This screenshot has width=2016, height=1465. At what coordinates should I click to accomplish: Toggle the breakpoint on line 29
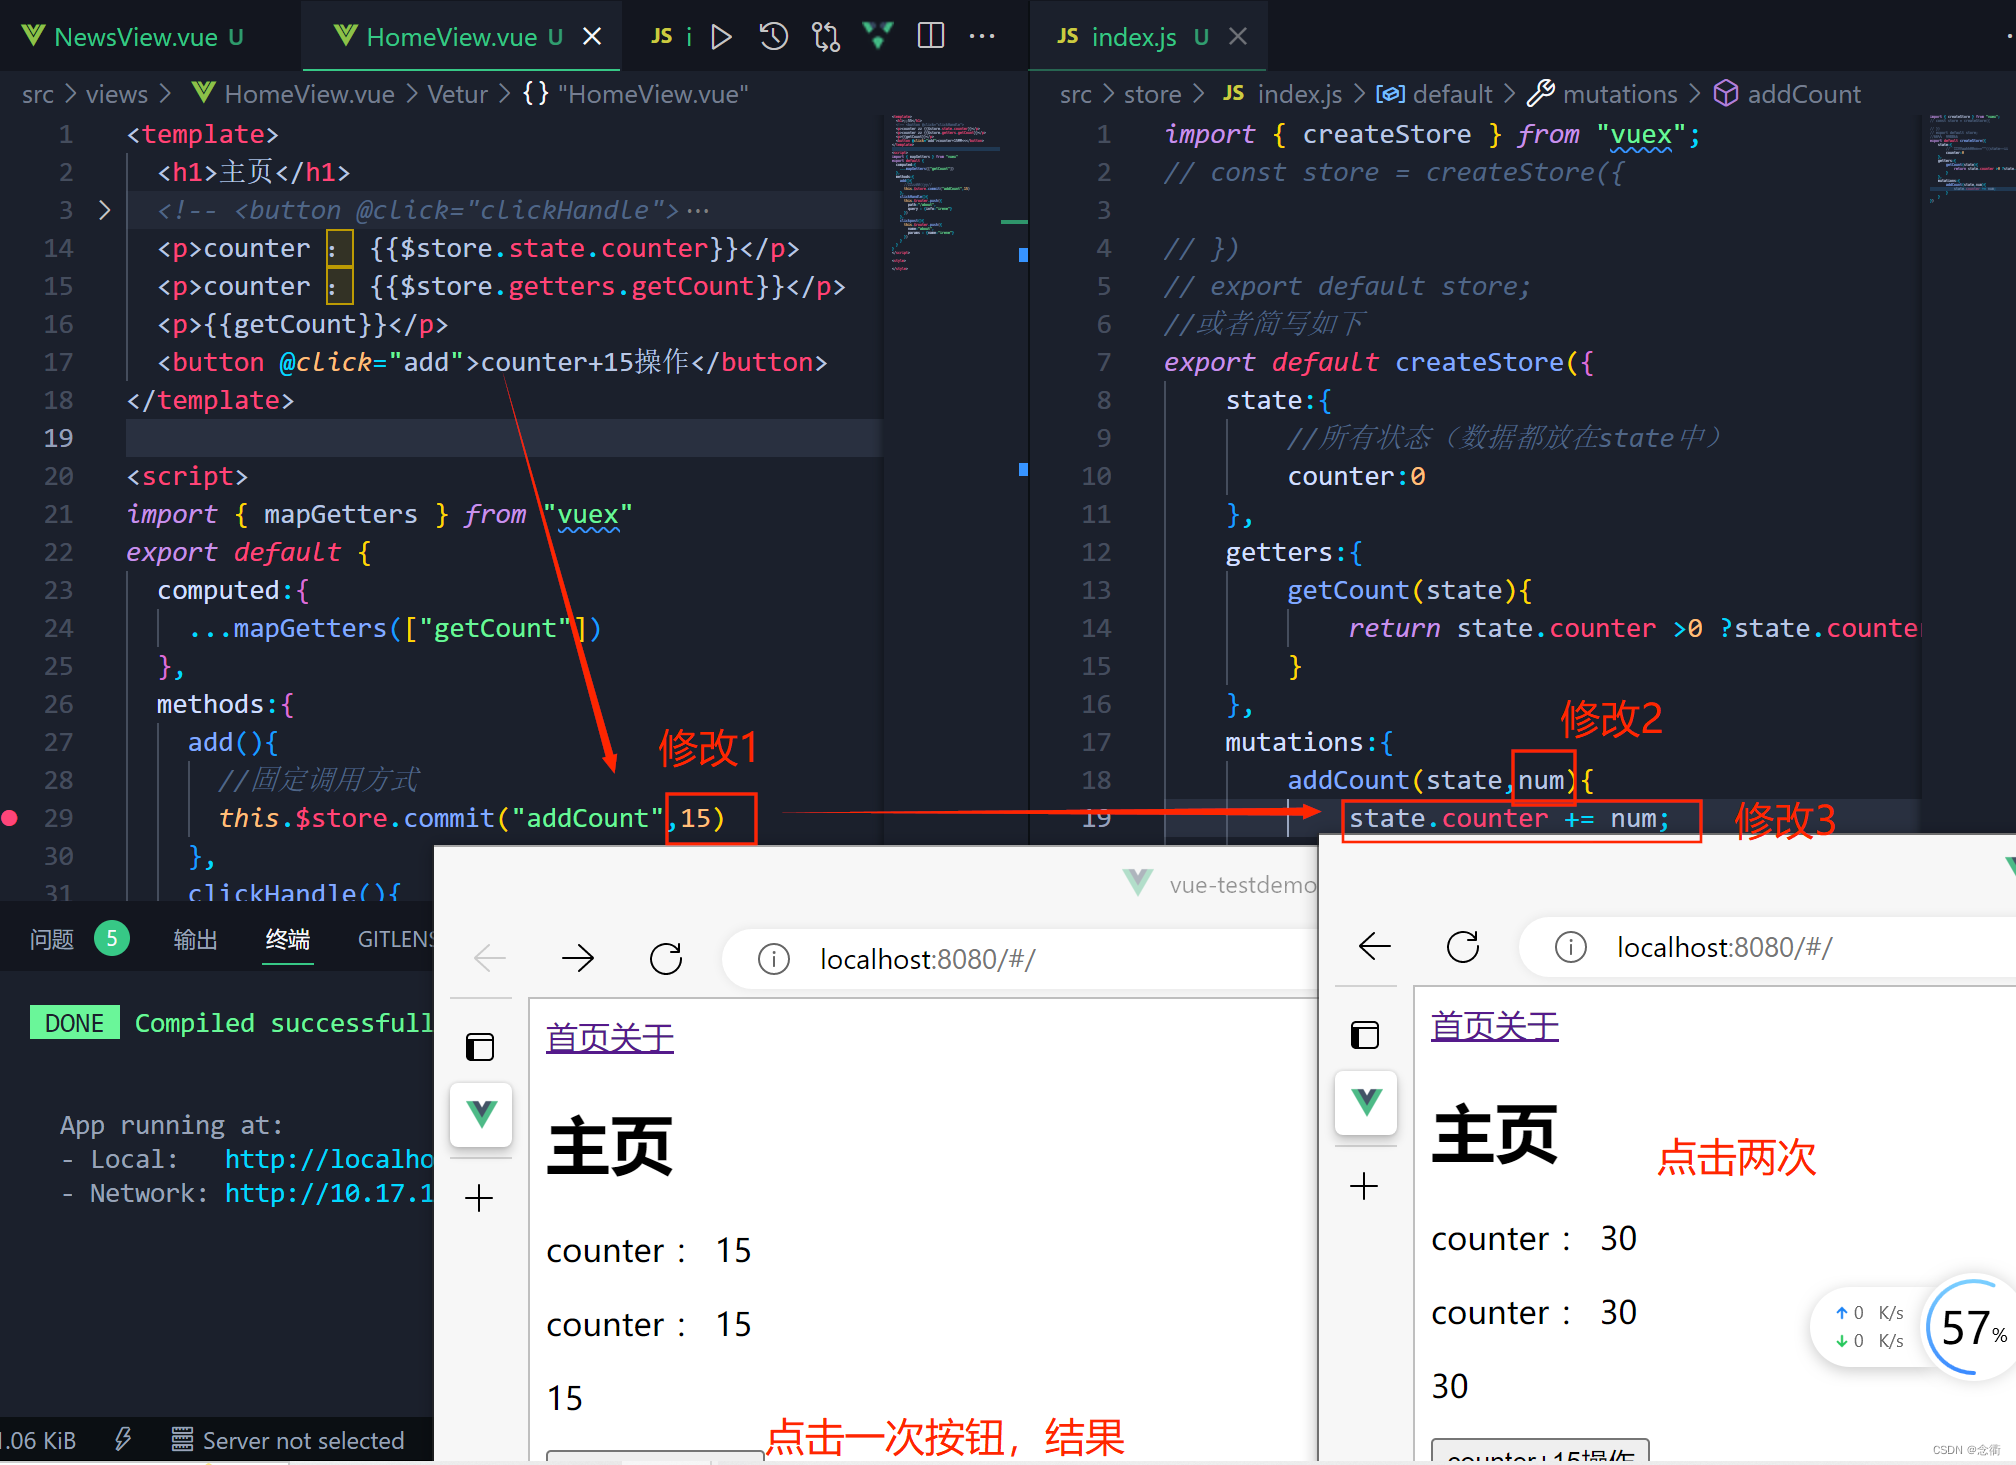click(x=11, y=818)
